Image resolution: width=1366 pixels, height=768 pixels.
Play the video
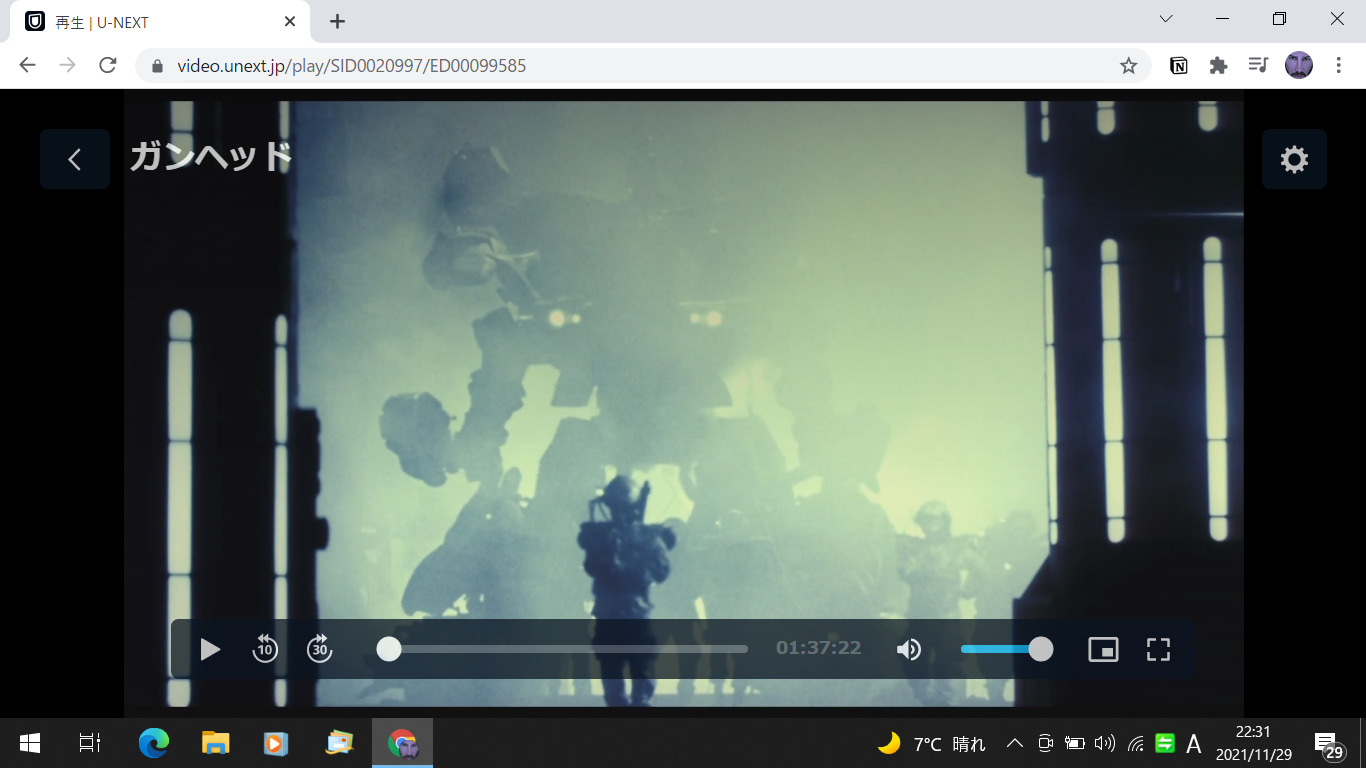(x=210, y=649)
